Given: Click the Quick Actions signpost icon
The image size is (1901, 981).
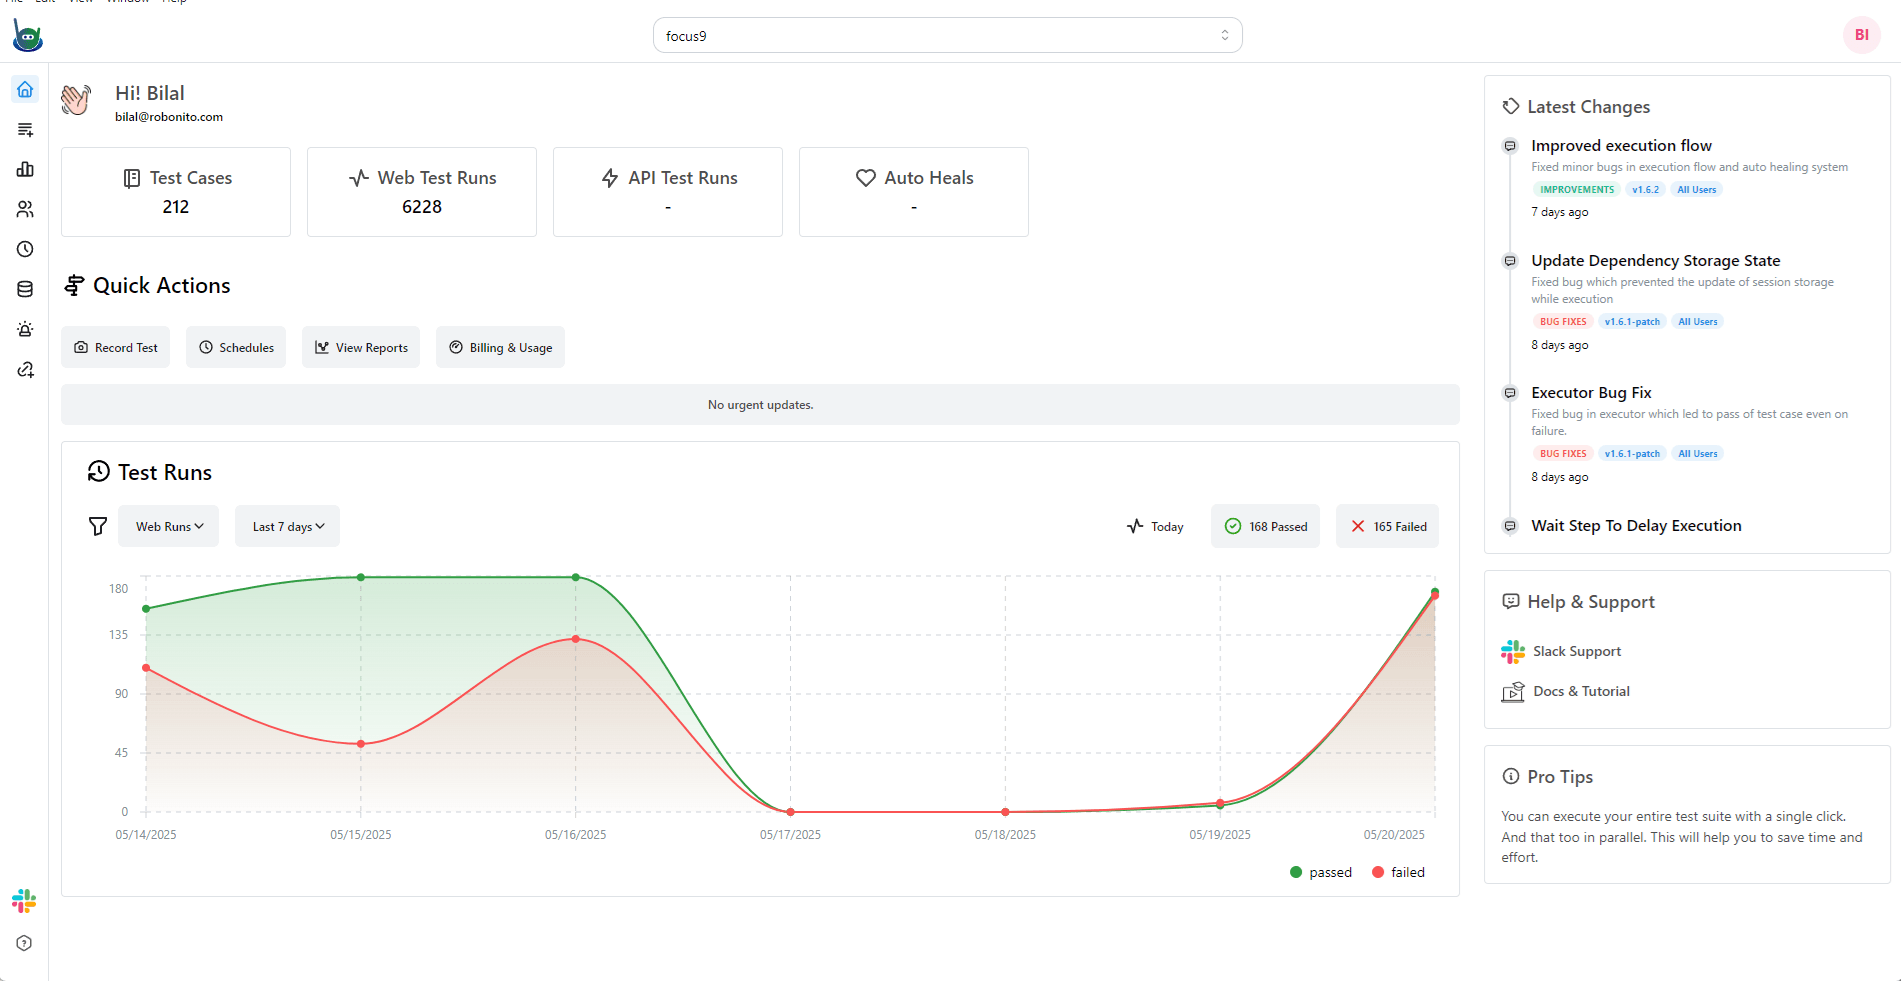Looking at the screenshot, I should pyautogui.click(x=74, y=286).
